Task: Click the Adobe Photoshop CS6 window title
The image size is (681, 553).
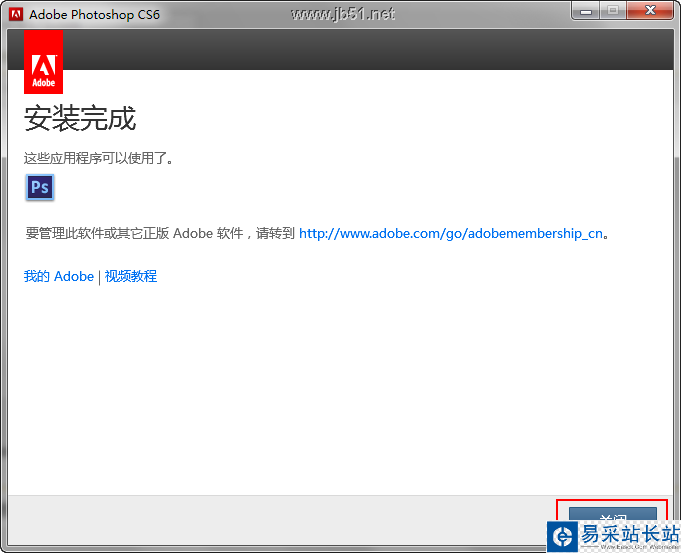Action: point(94,14)
